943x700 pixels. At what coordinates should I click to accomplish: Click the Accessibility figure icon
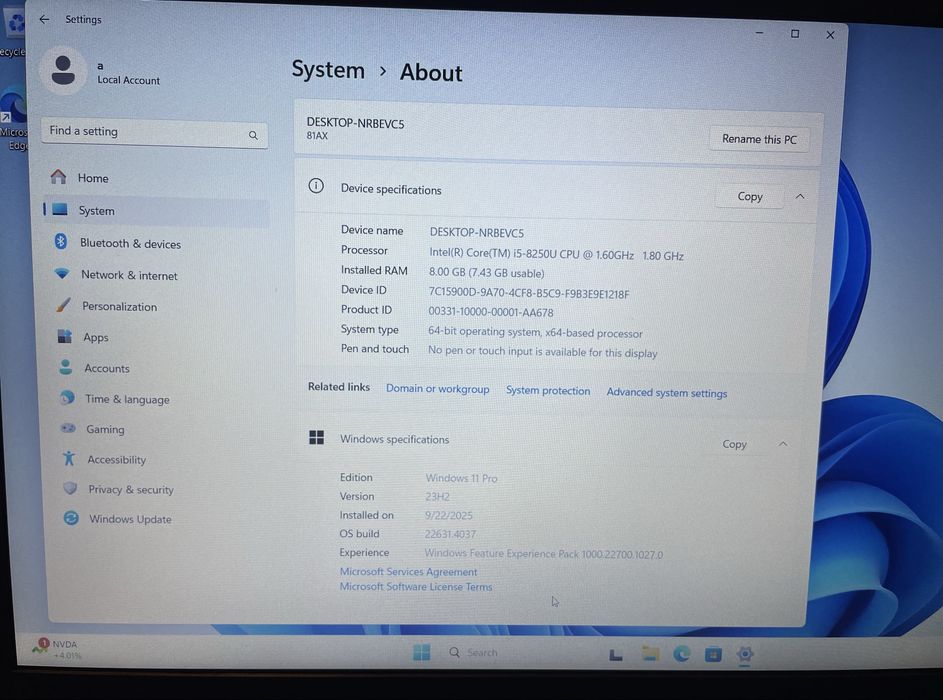pyautogui.click(x=69, y=458)
